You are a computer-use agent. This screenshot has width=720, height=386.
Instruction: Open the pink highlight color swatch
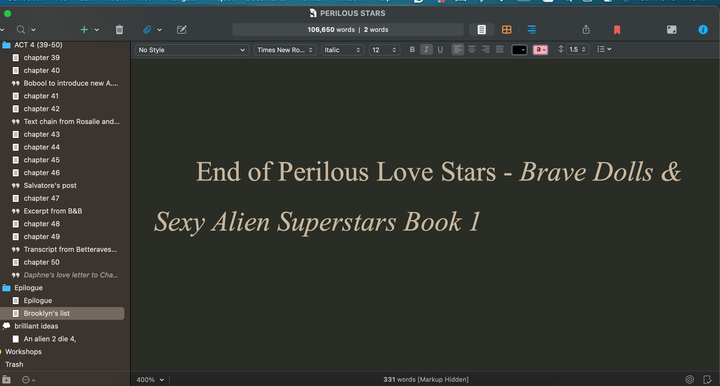tap(540, 50)
